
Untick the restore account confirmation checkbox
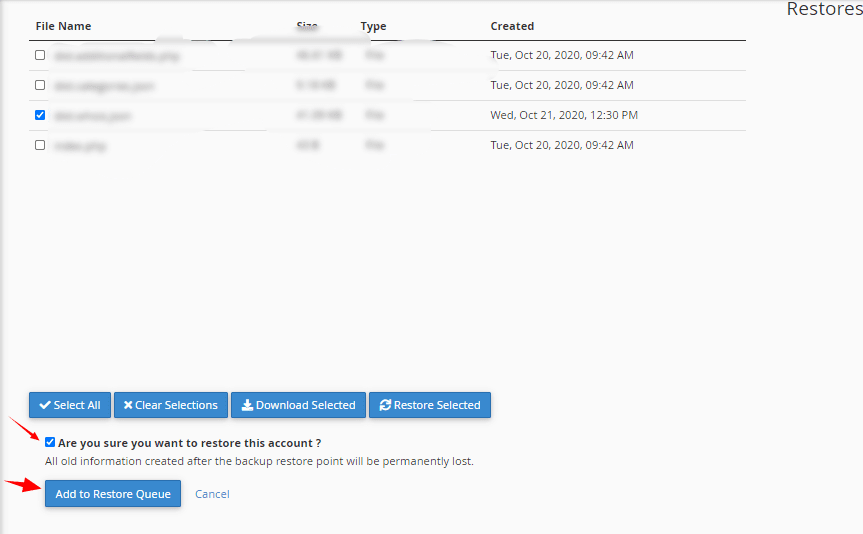(x=50, y=442)
